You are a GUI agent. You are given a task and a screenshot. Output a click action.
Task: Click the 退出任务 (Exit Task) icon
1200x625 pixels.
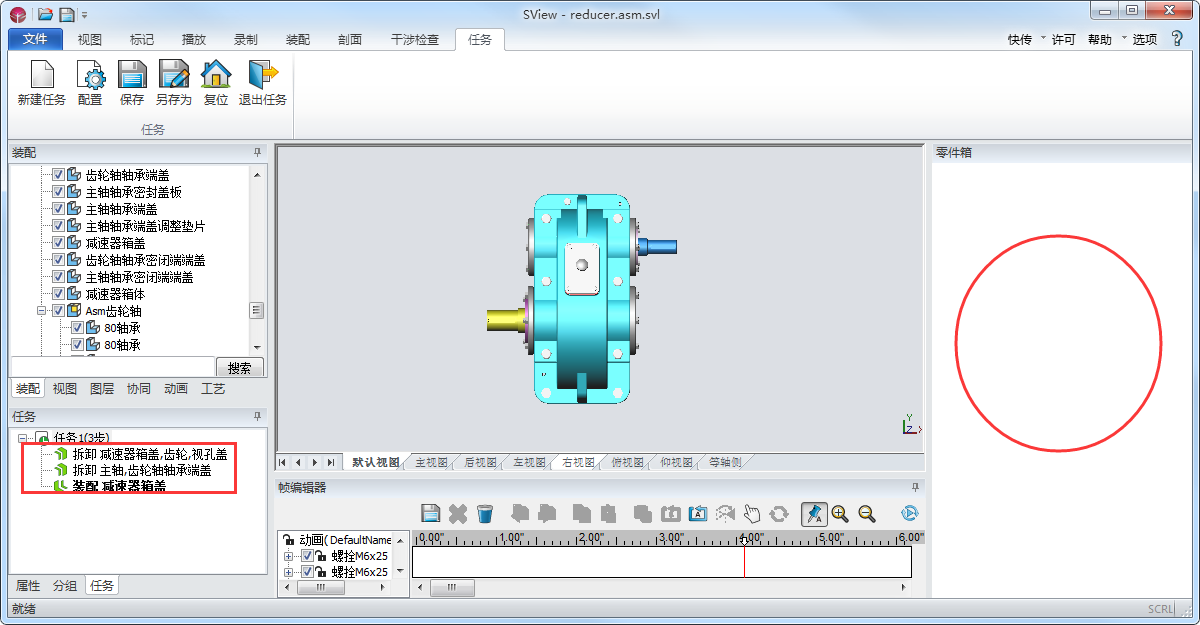point(262,75)
